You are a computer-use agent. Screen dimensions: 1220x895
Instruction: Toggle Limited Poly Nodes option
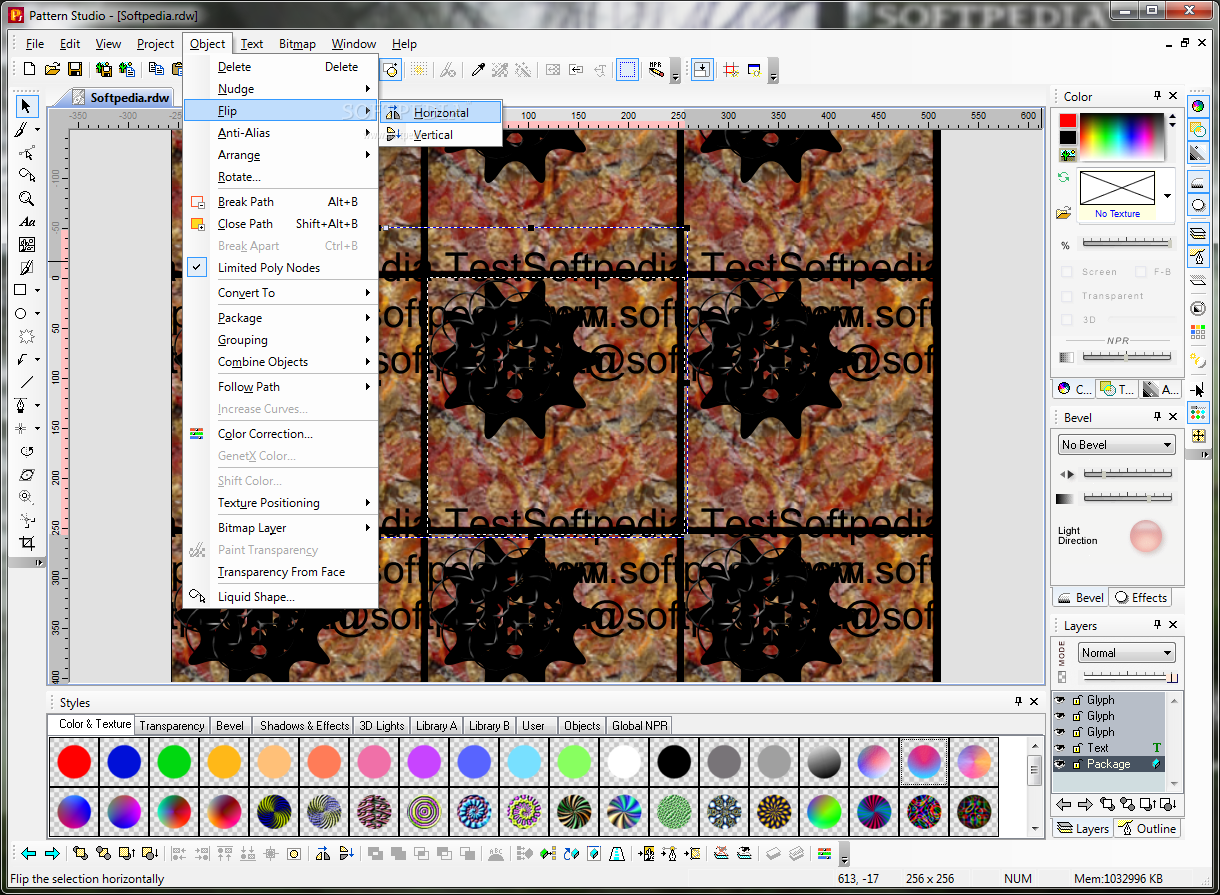(280, 268)
